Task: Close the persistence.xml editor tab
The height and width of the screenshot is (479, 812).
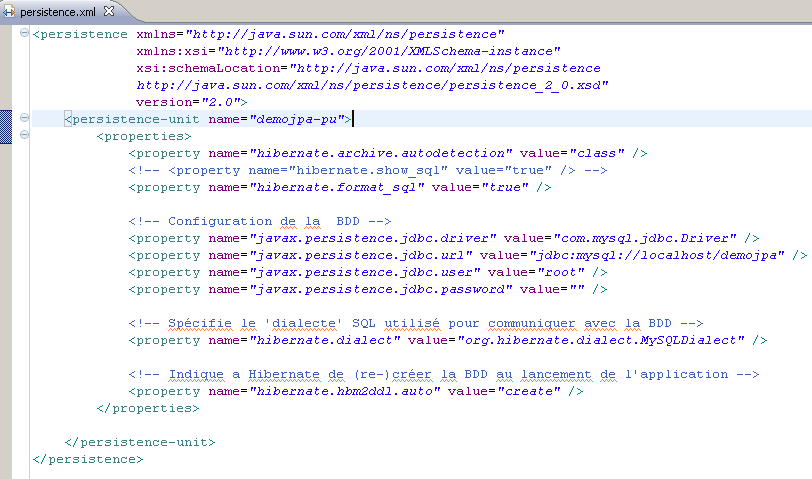Action: tap(108, 10)
